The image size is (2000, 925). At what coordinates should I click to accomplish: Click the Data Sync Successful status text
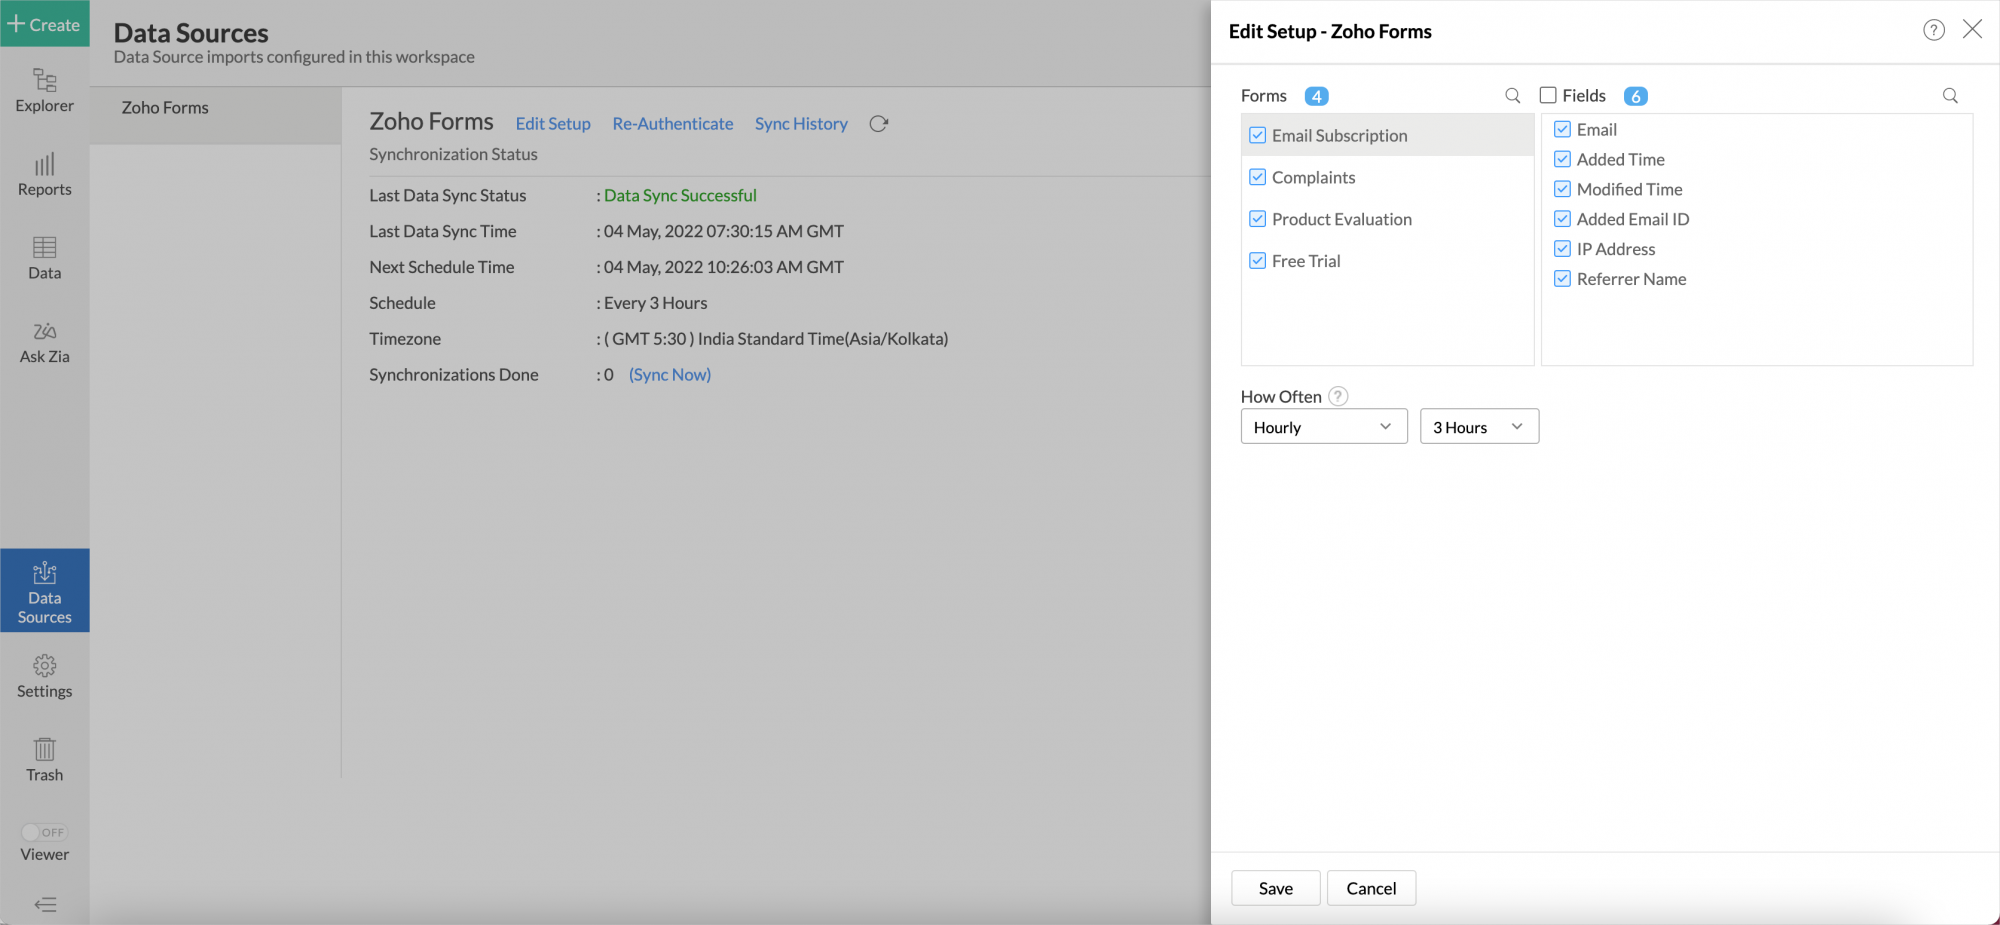pyautogui.click(x=680, y=196)
